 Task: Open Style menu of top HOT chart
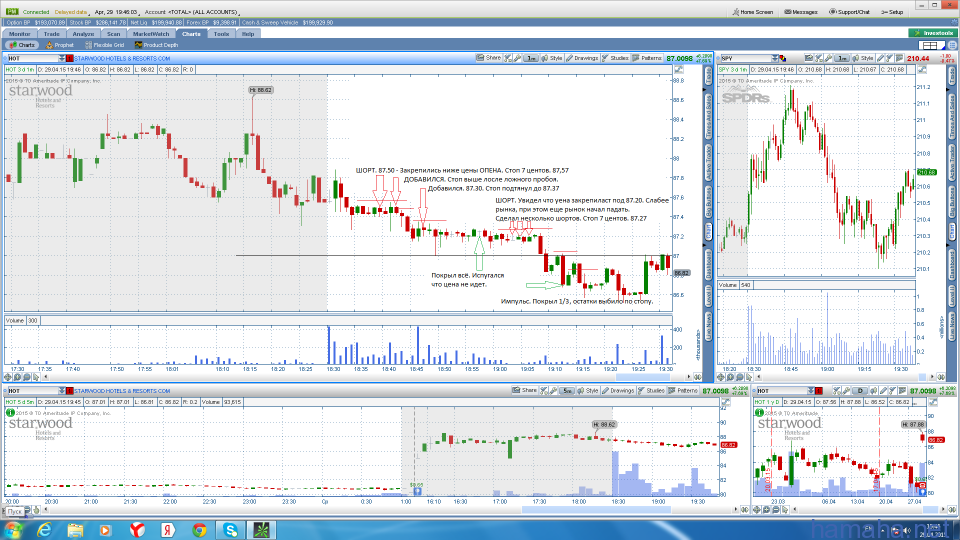(x=552, y=58)
